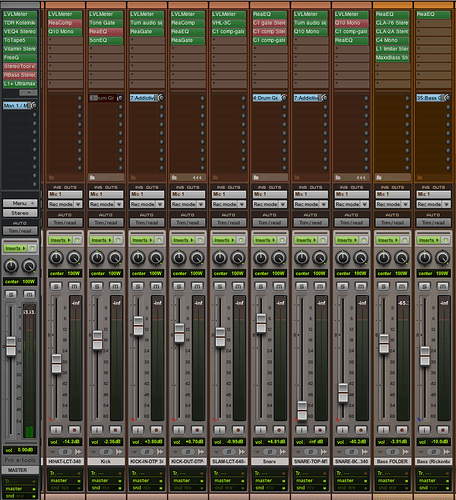The width and height of the screenshot is (456, 500).
Task: Open Mic 1 input selector on Snare strip
Action: click(x=270, y=194)
